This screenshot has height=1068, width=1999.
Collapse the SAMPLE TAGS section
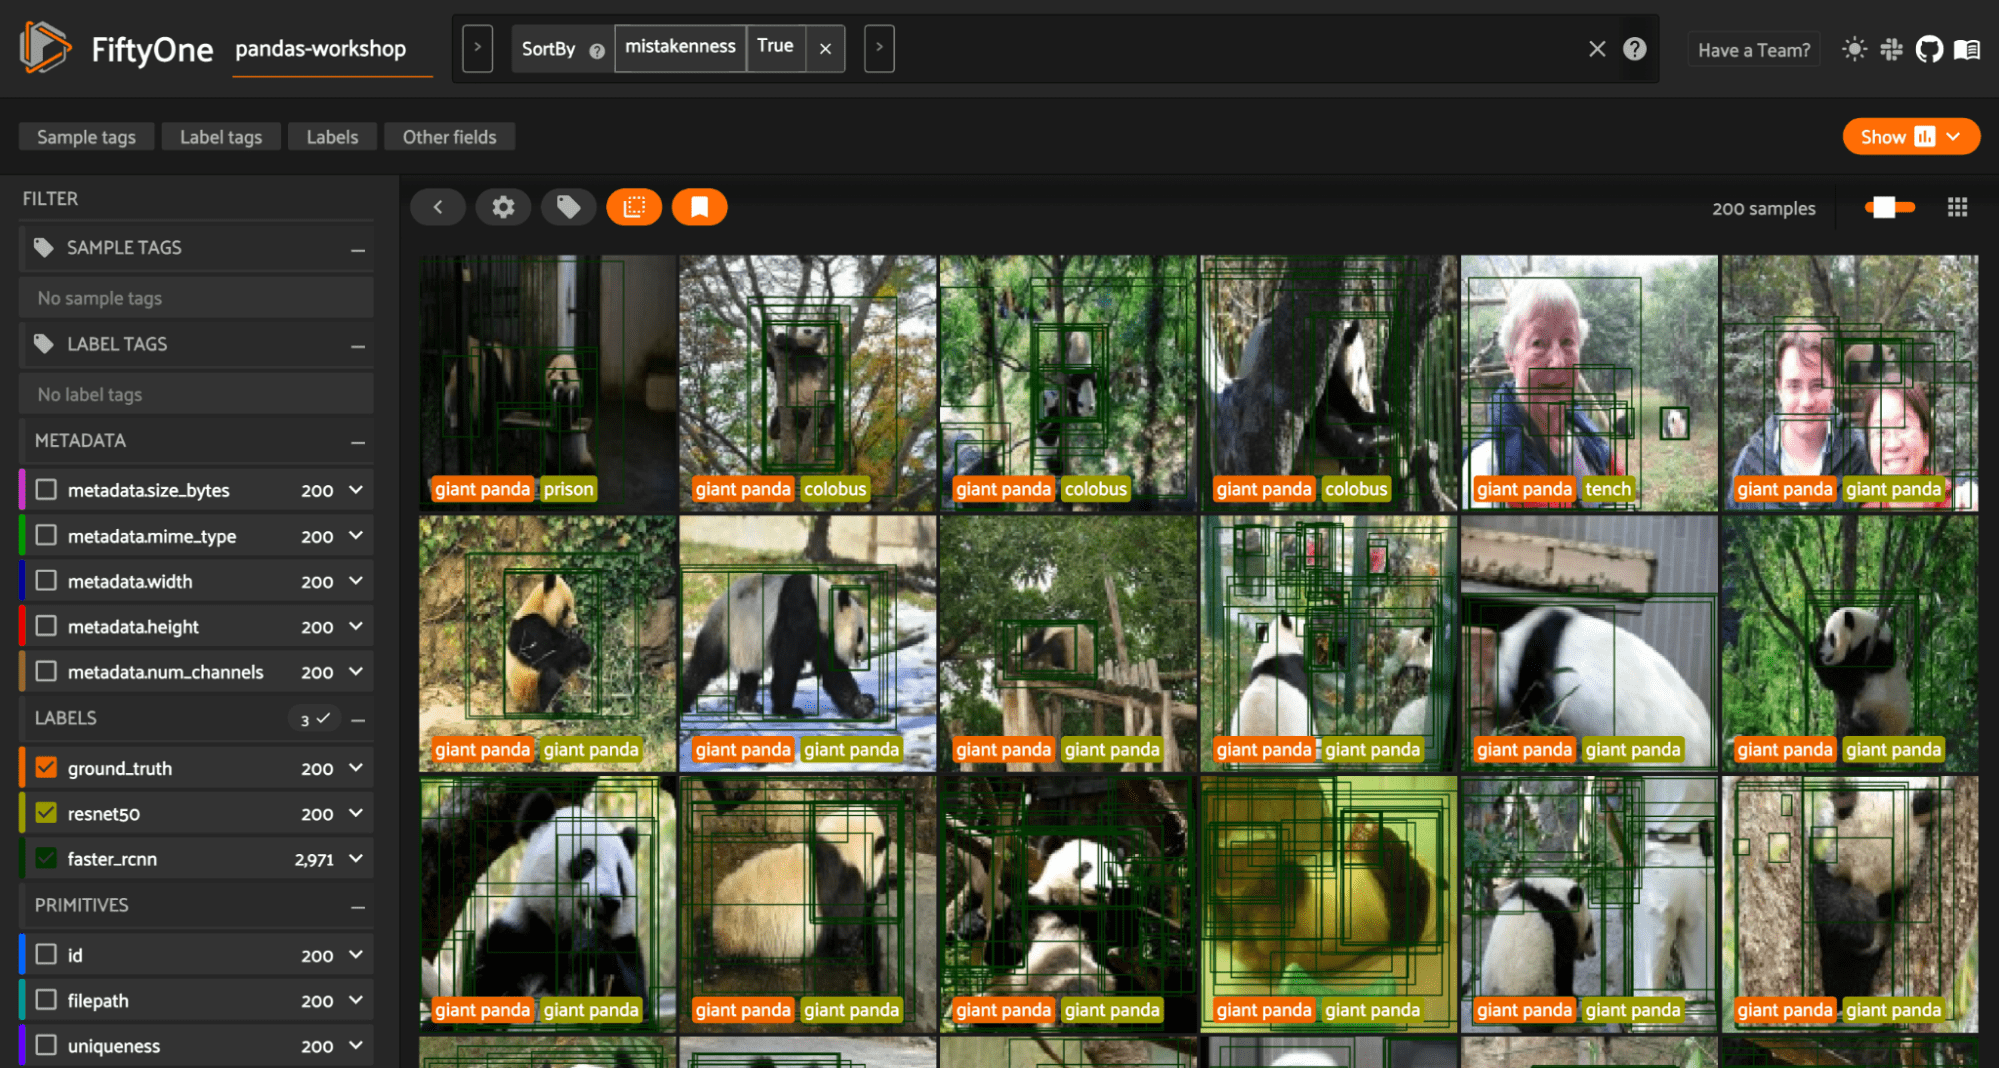pos(358,249)
